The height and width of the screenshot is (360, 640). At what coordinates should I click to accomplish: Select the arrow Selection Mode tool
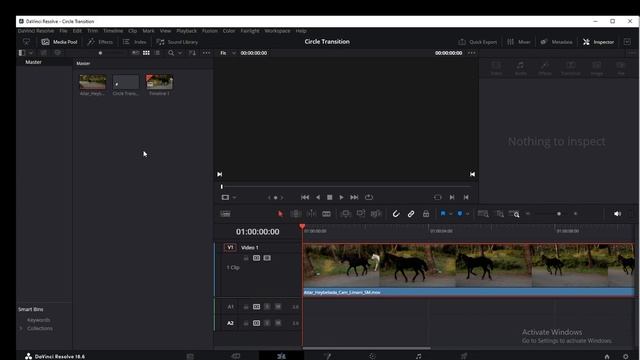pyautogui.click(x=280, y=213)
